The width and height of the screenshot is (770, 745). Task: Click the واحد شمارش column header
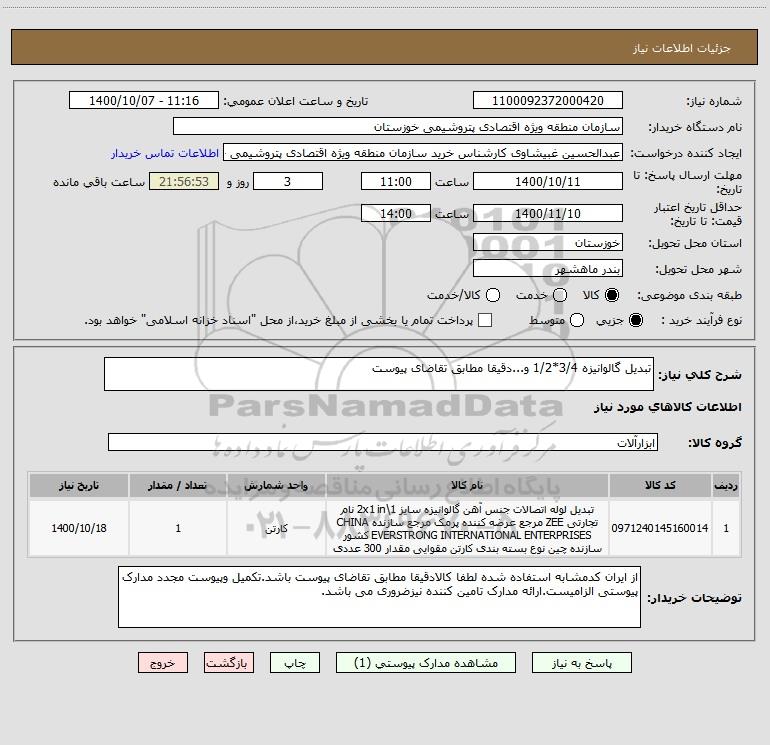pyautogui.click(x=276, y=486)
